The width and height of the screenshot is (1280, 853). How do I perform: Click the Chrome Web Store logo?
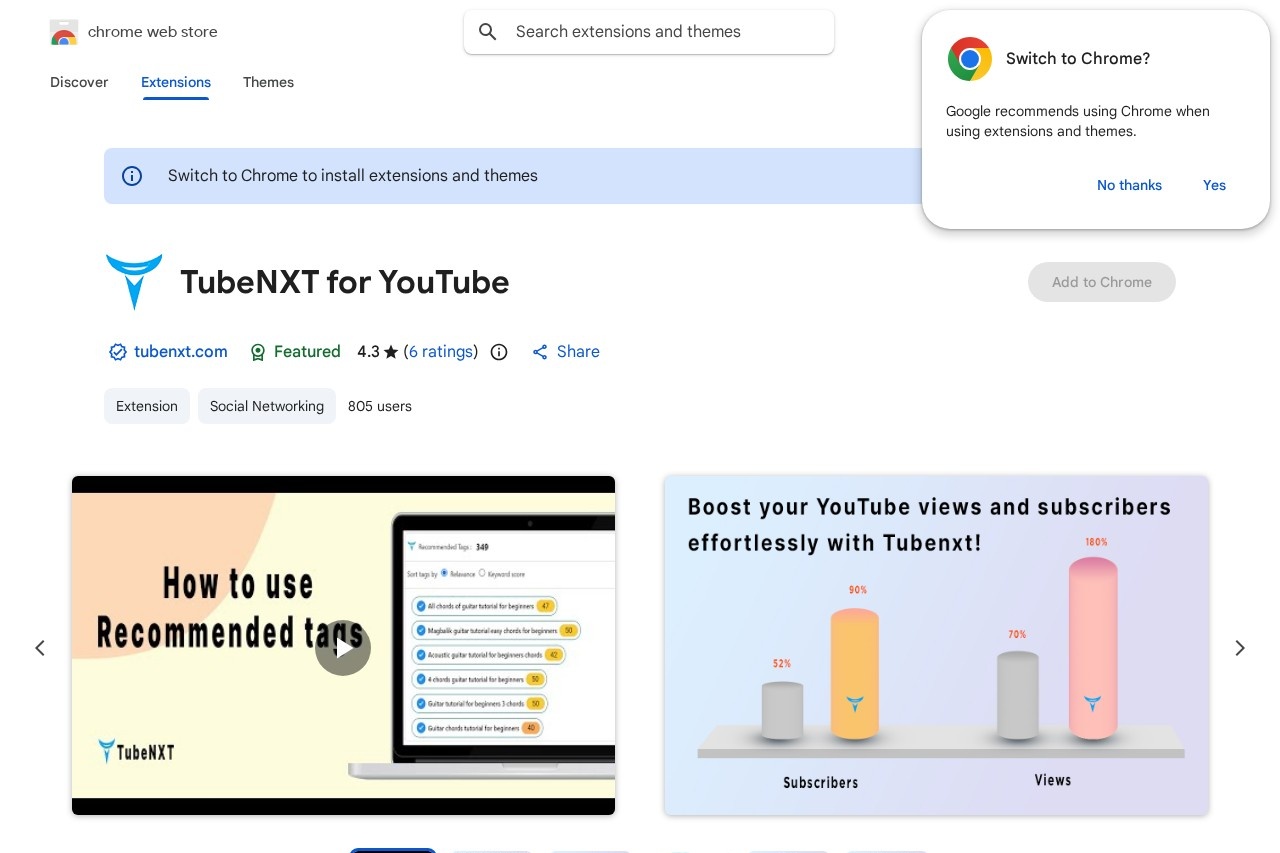[64, 33]
